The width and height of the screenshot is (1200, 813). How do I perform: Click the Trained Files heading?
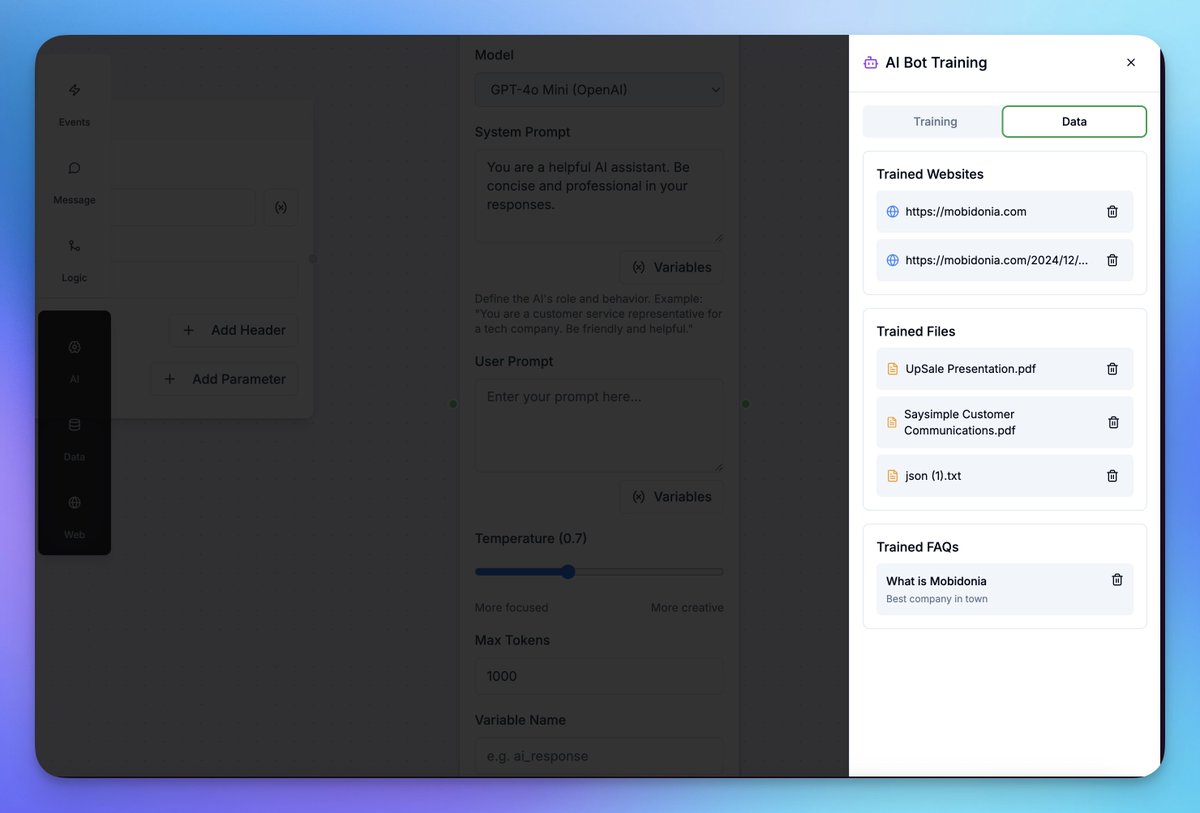point(916,331)
